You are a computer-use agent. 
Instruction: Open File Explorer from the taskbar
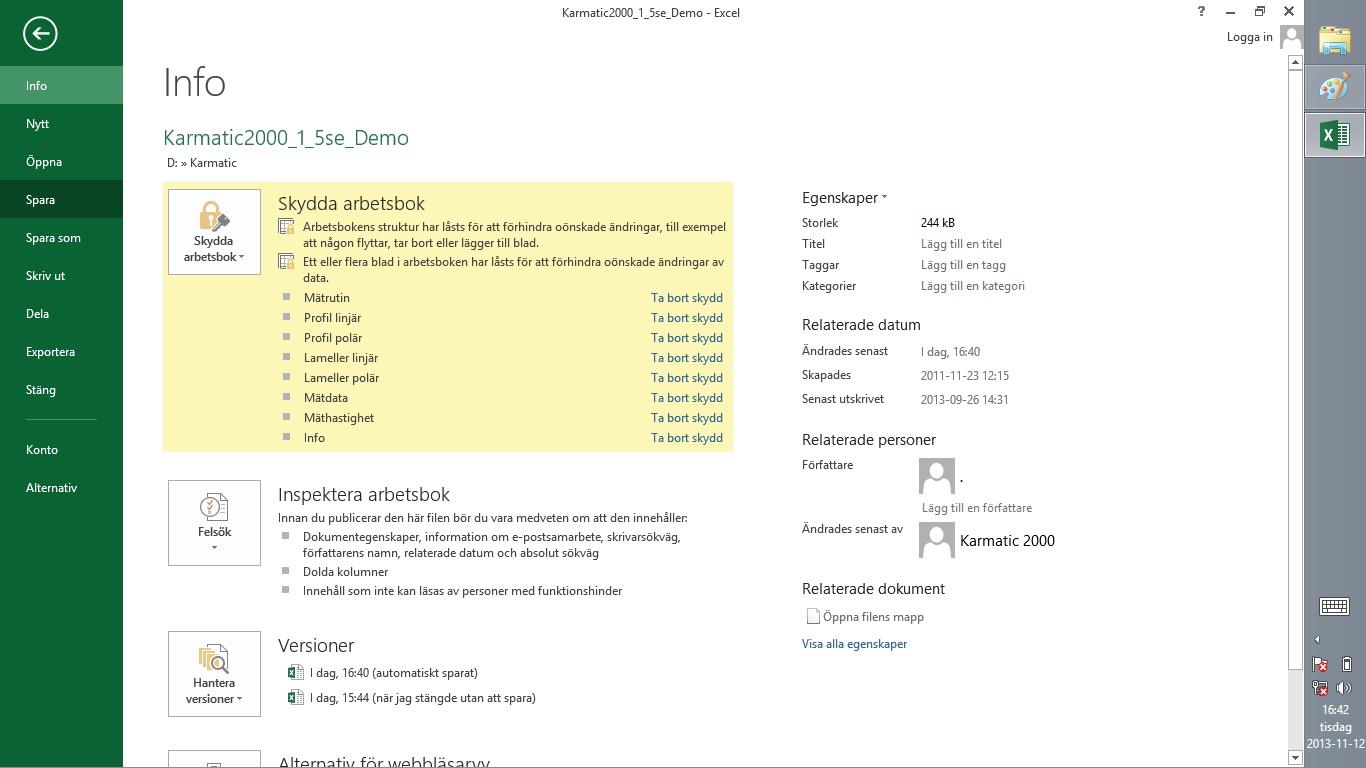(x=1335, y=41)
